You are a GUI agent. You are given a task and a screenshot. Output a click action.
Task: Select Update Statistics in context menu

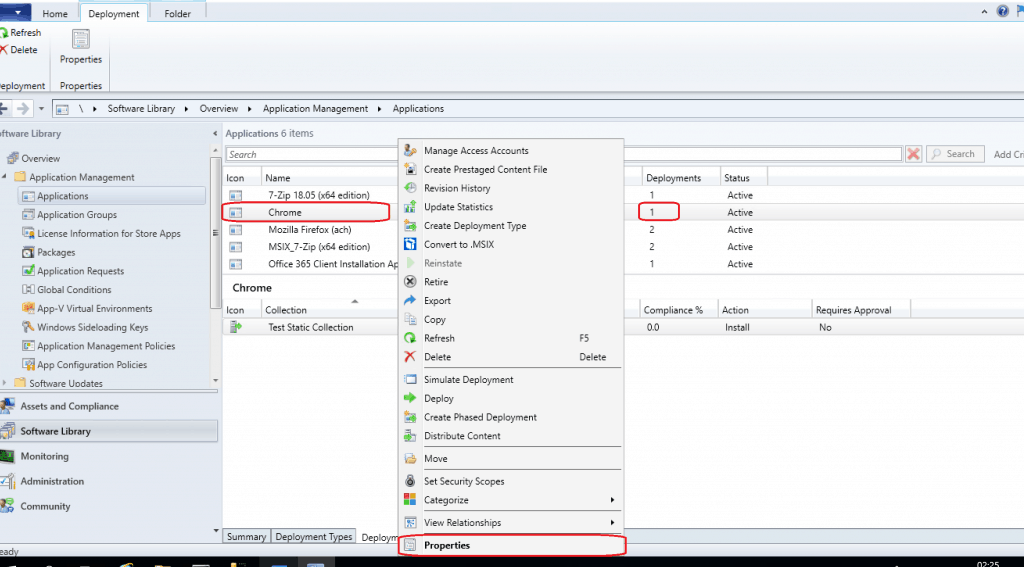coord(458,207)
